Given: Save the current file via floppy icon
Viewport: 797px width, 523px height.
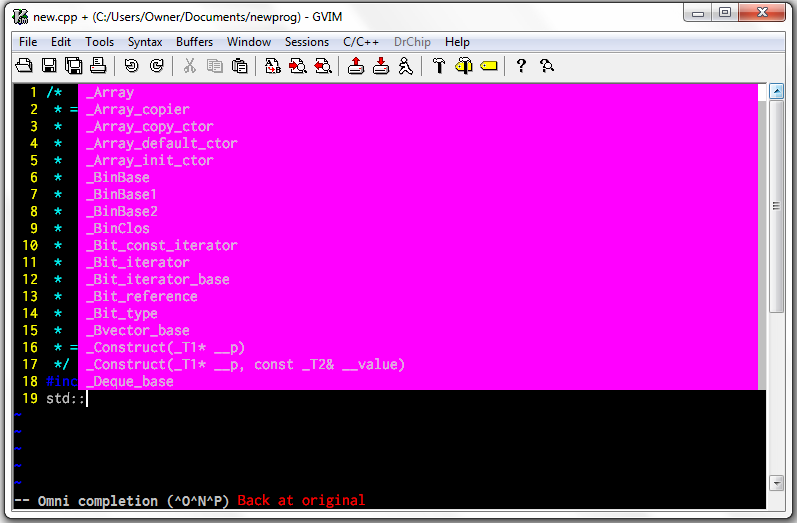Looking at the screenshot, I should click(x=49, y=66).
